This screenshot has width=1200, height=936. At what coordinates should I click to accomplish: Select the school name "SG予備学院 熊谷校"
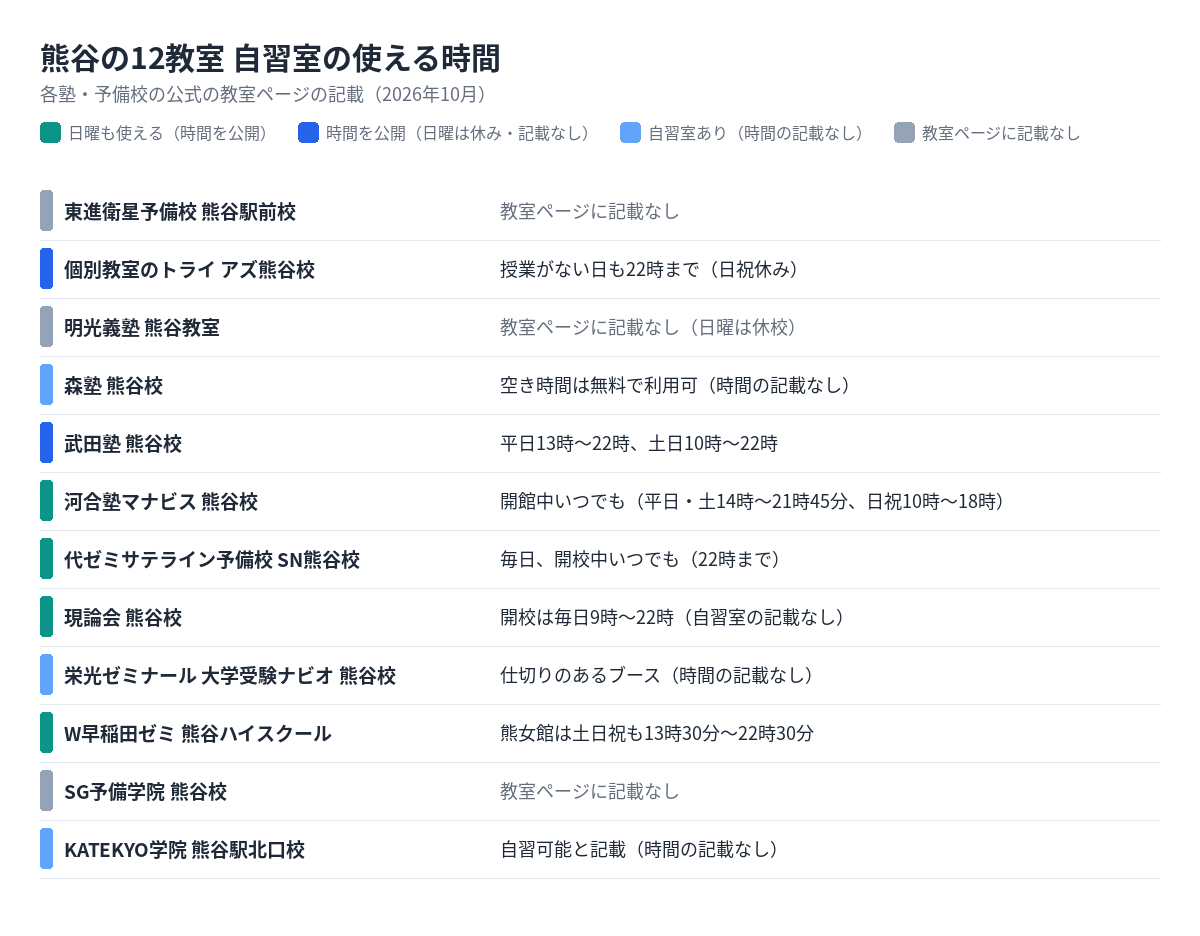(146, 791)
